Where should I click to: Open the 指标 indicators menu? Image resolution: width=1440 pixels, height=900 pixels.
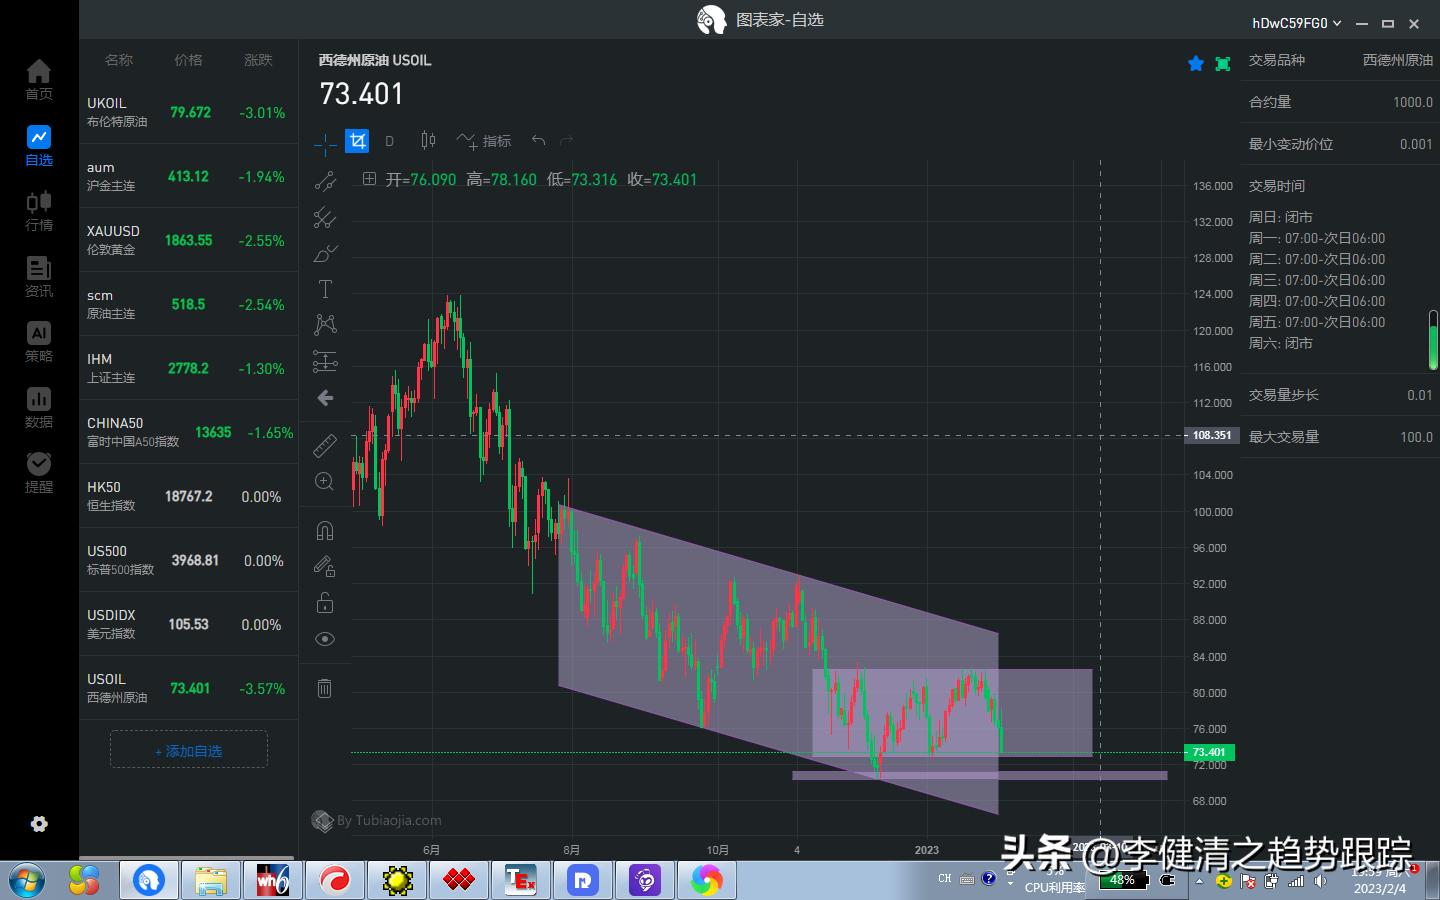click(484, 141)
